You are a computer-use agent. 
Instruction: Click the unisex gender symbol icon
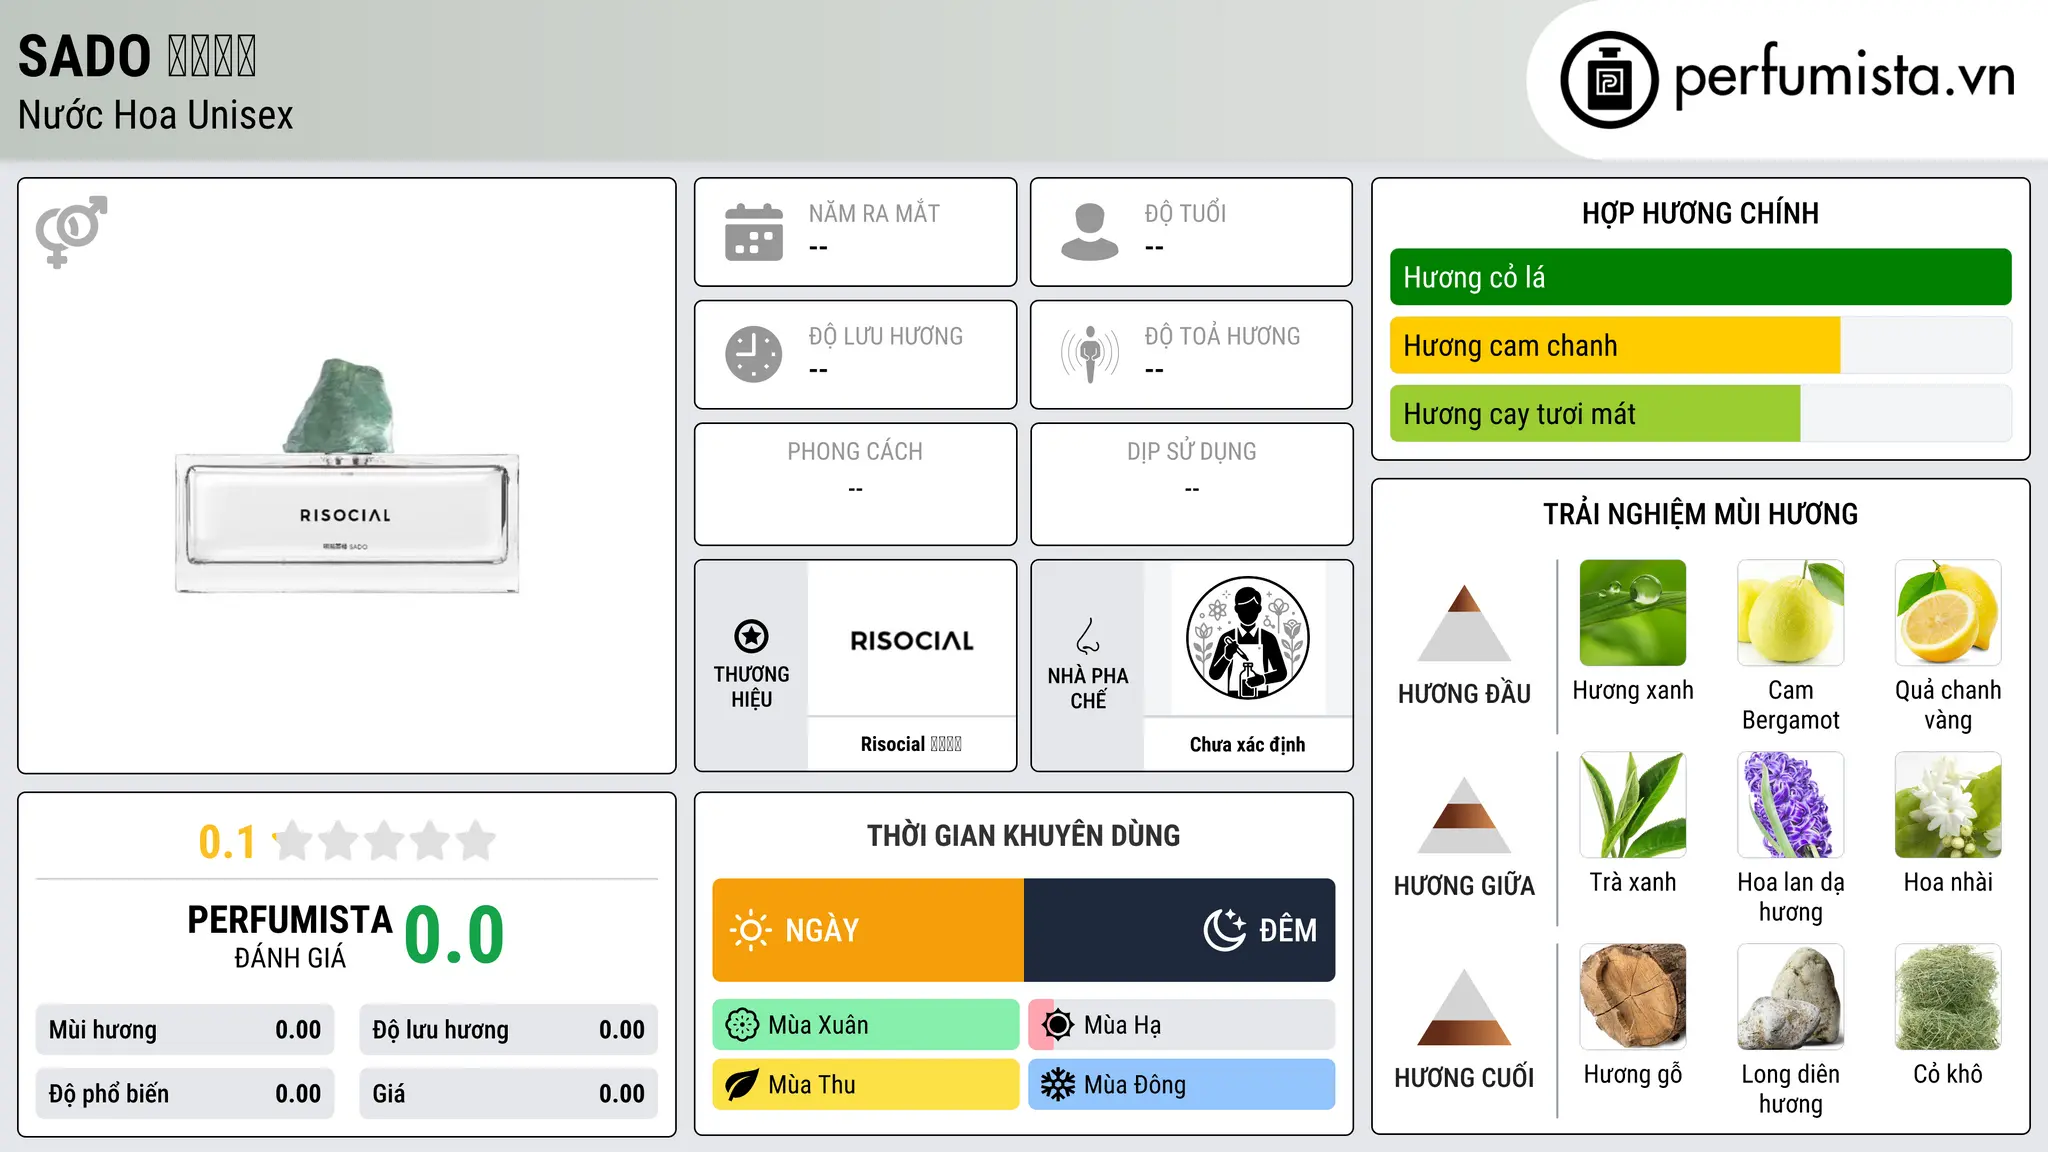71,231
